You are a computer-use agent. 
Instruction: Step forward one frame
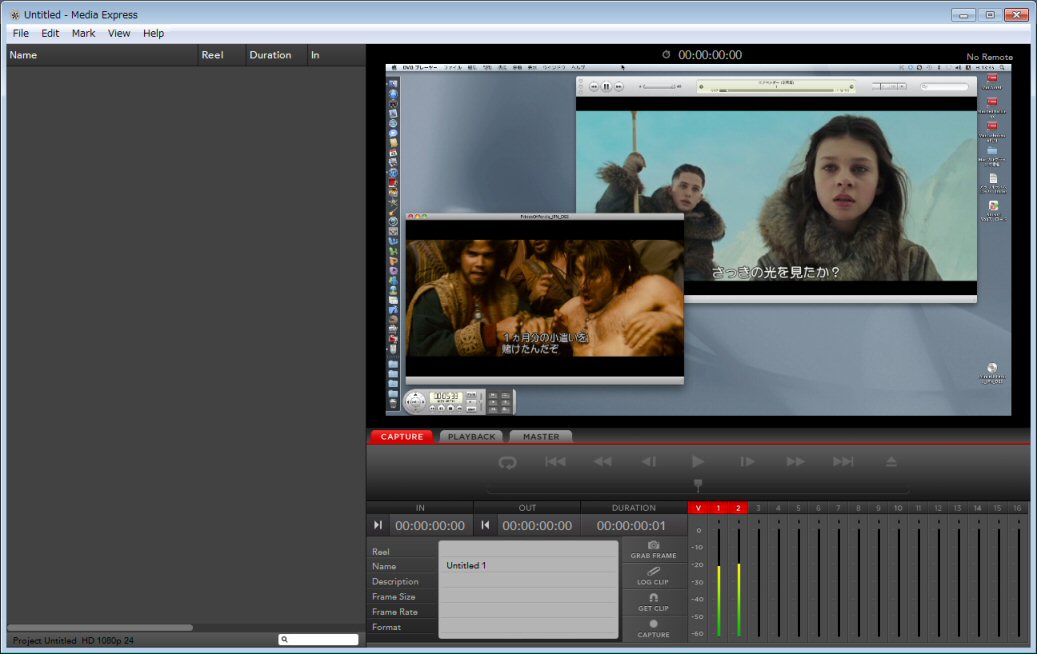tap(747, 462)
